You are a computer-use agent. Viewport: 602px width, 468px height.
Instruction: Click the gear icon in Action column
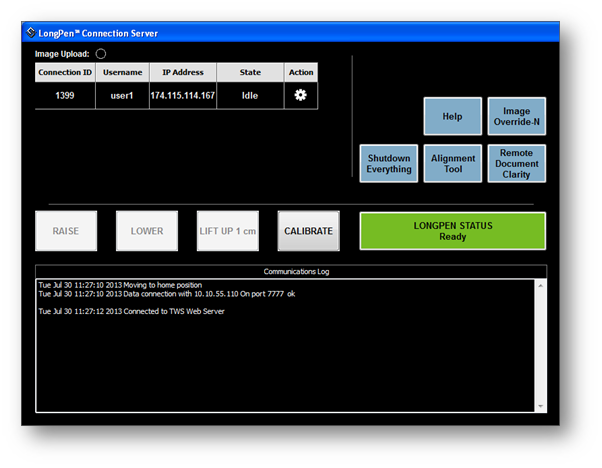pos(300,95)
